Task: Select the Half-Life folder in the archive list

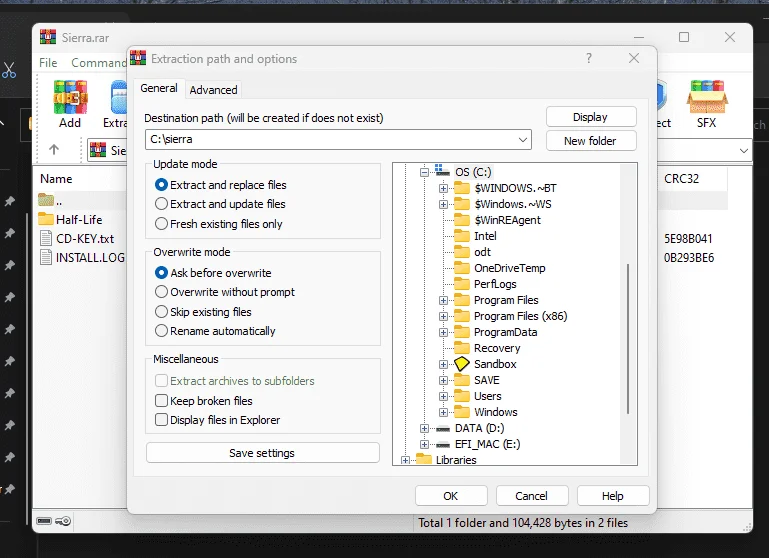Action: click(x=79, y=220)
